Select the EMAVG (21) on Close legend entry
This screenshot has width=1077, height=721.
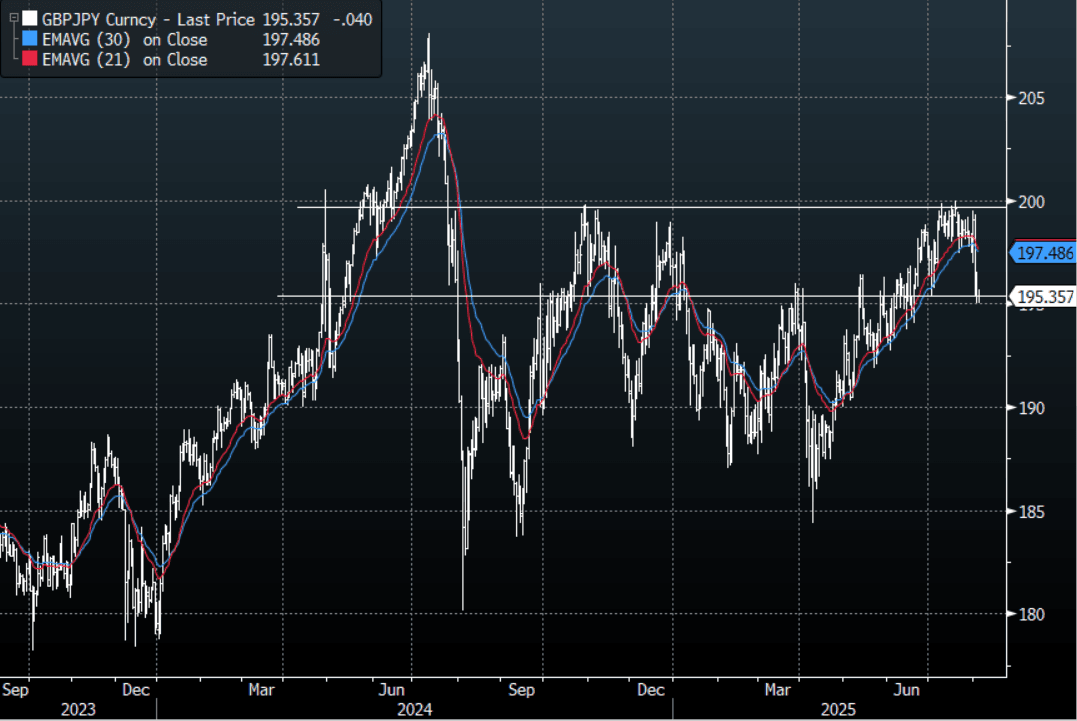click(x=124, y=60)
